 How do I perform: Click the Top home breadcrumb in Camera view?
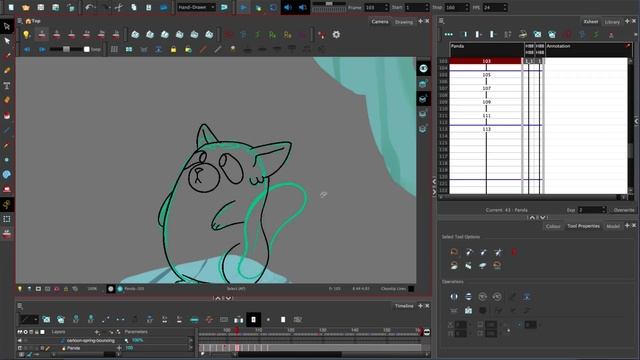pos(33,21)
